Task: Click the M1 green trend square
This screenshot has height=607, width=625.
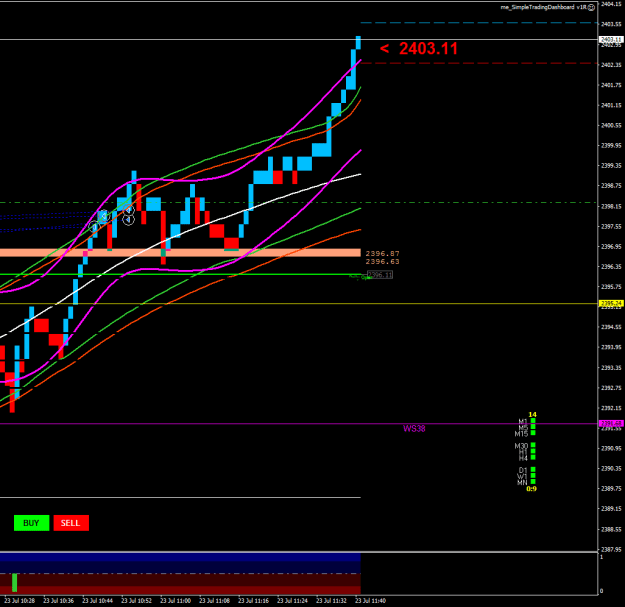Action: coord(533,421)
